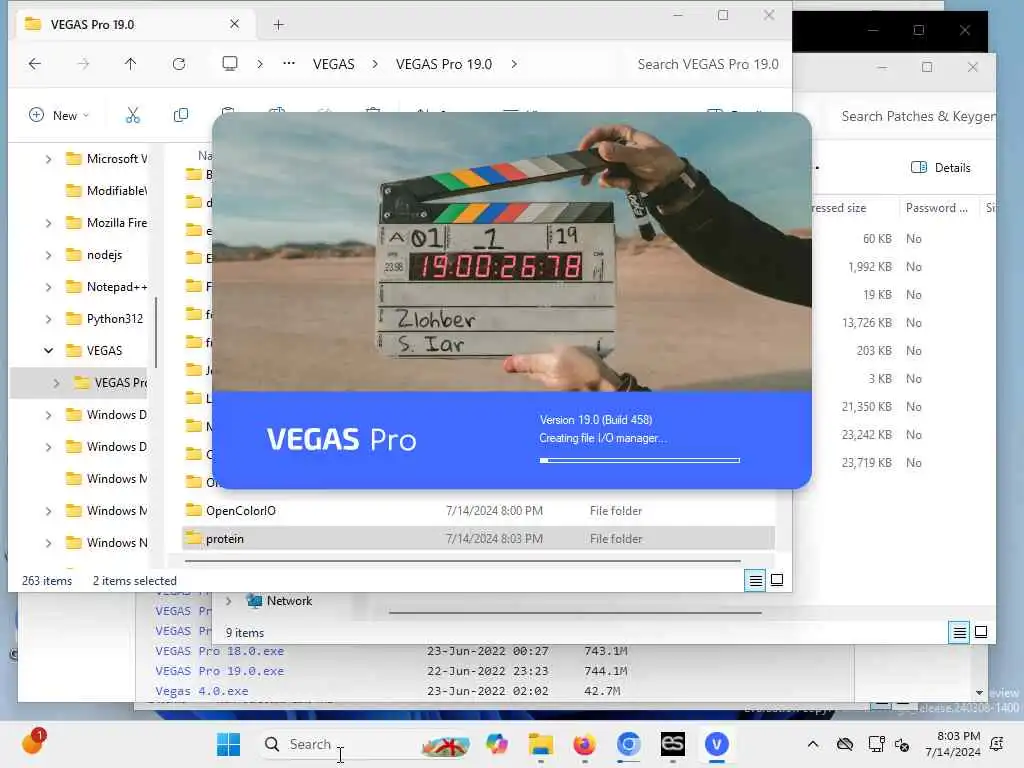Select the OpenColorIO folder
Viewport: 1024px width, 768px height.
[478, 511]
